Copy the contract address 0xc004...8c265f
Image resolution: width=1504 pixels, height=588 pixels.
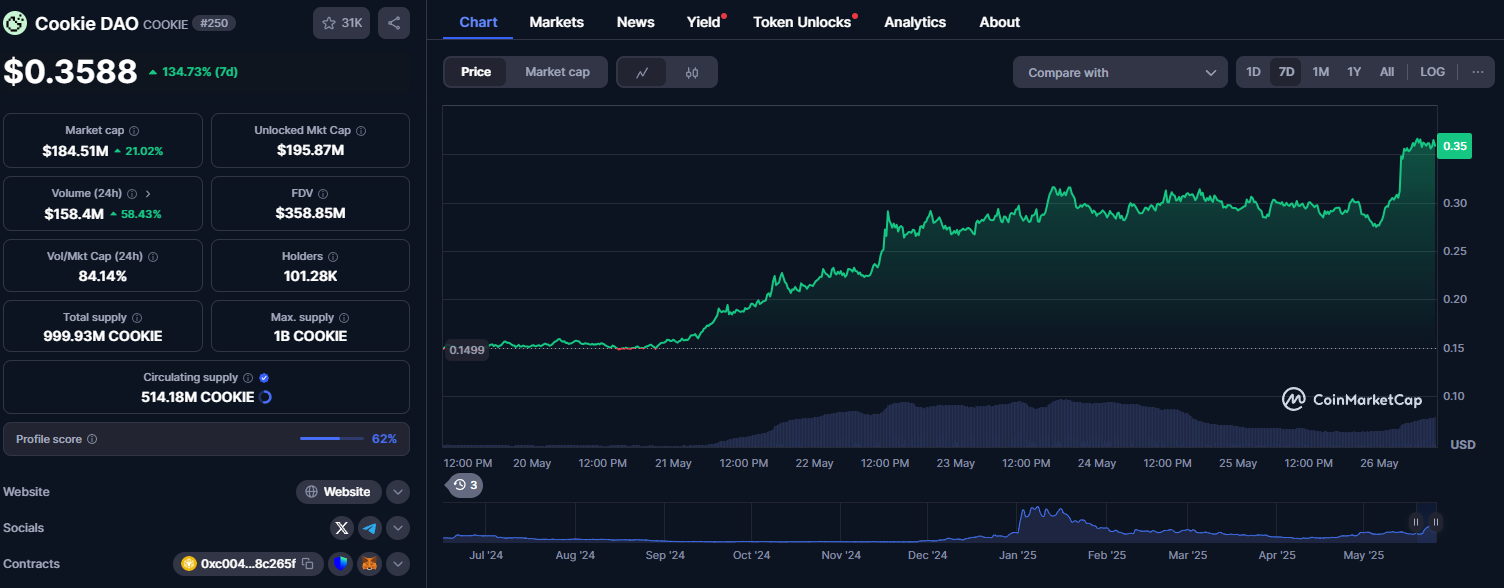click(x=308, y=564)
